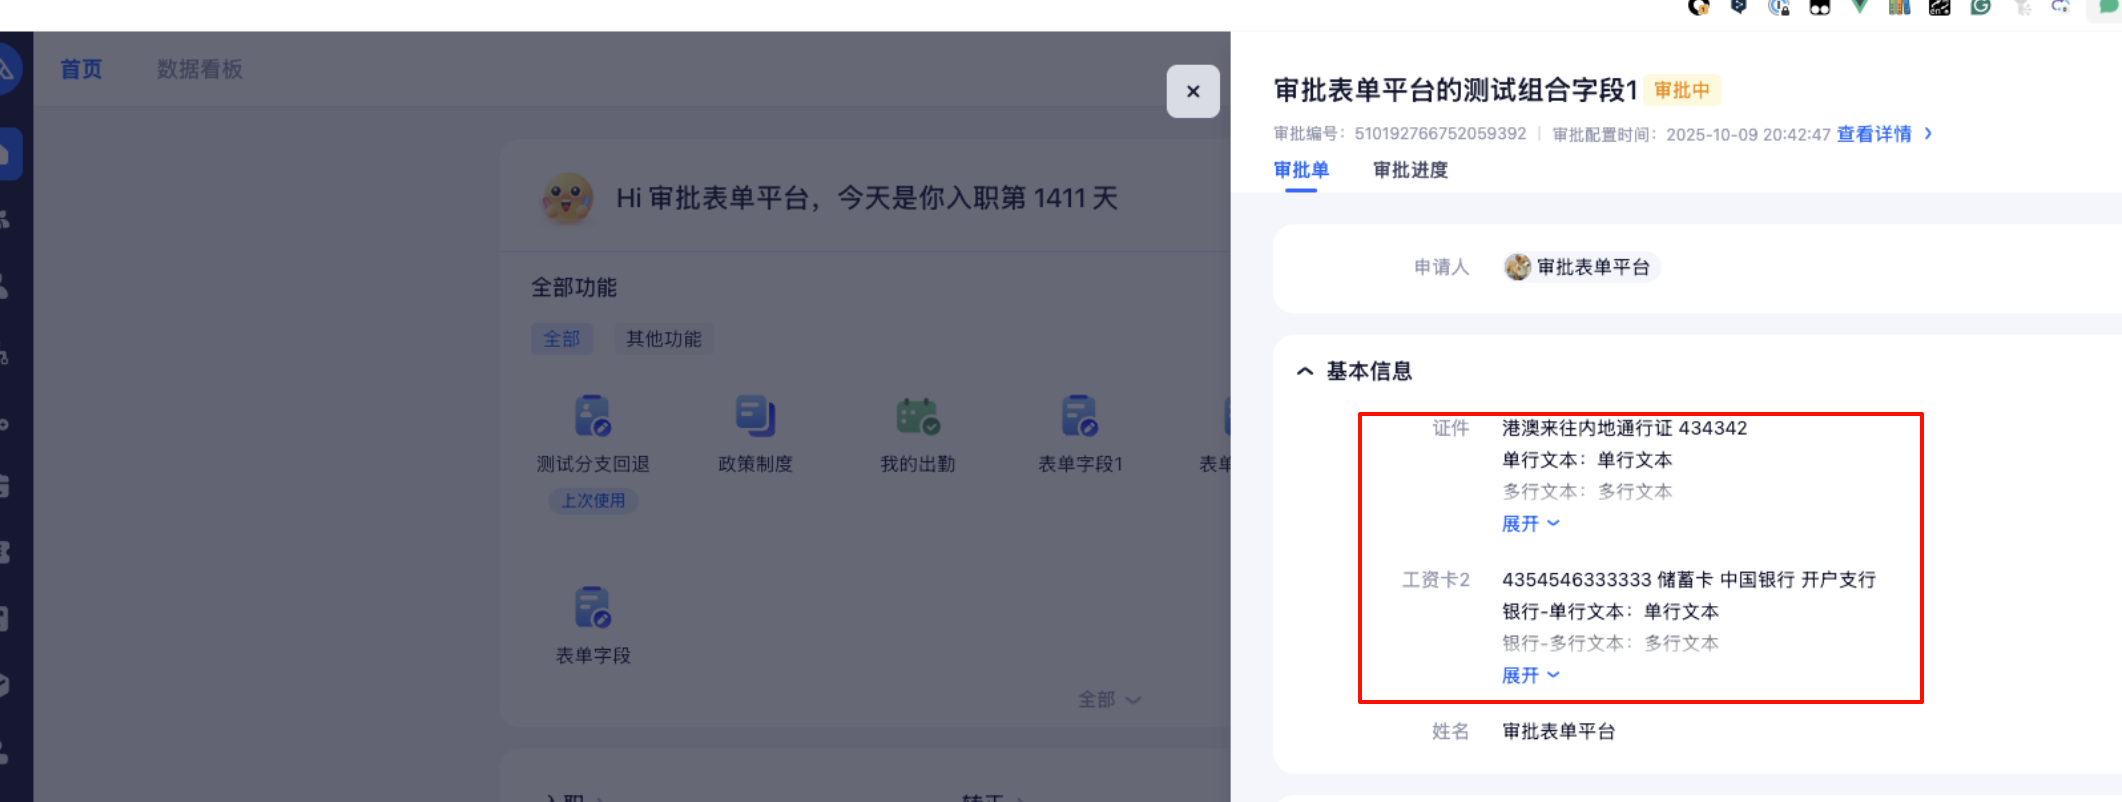Click the mascot avatar beside greeting
2122x802 pixels.
click(567, 198)
